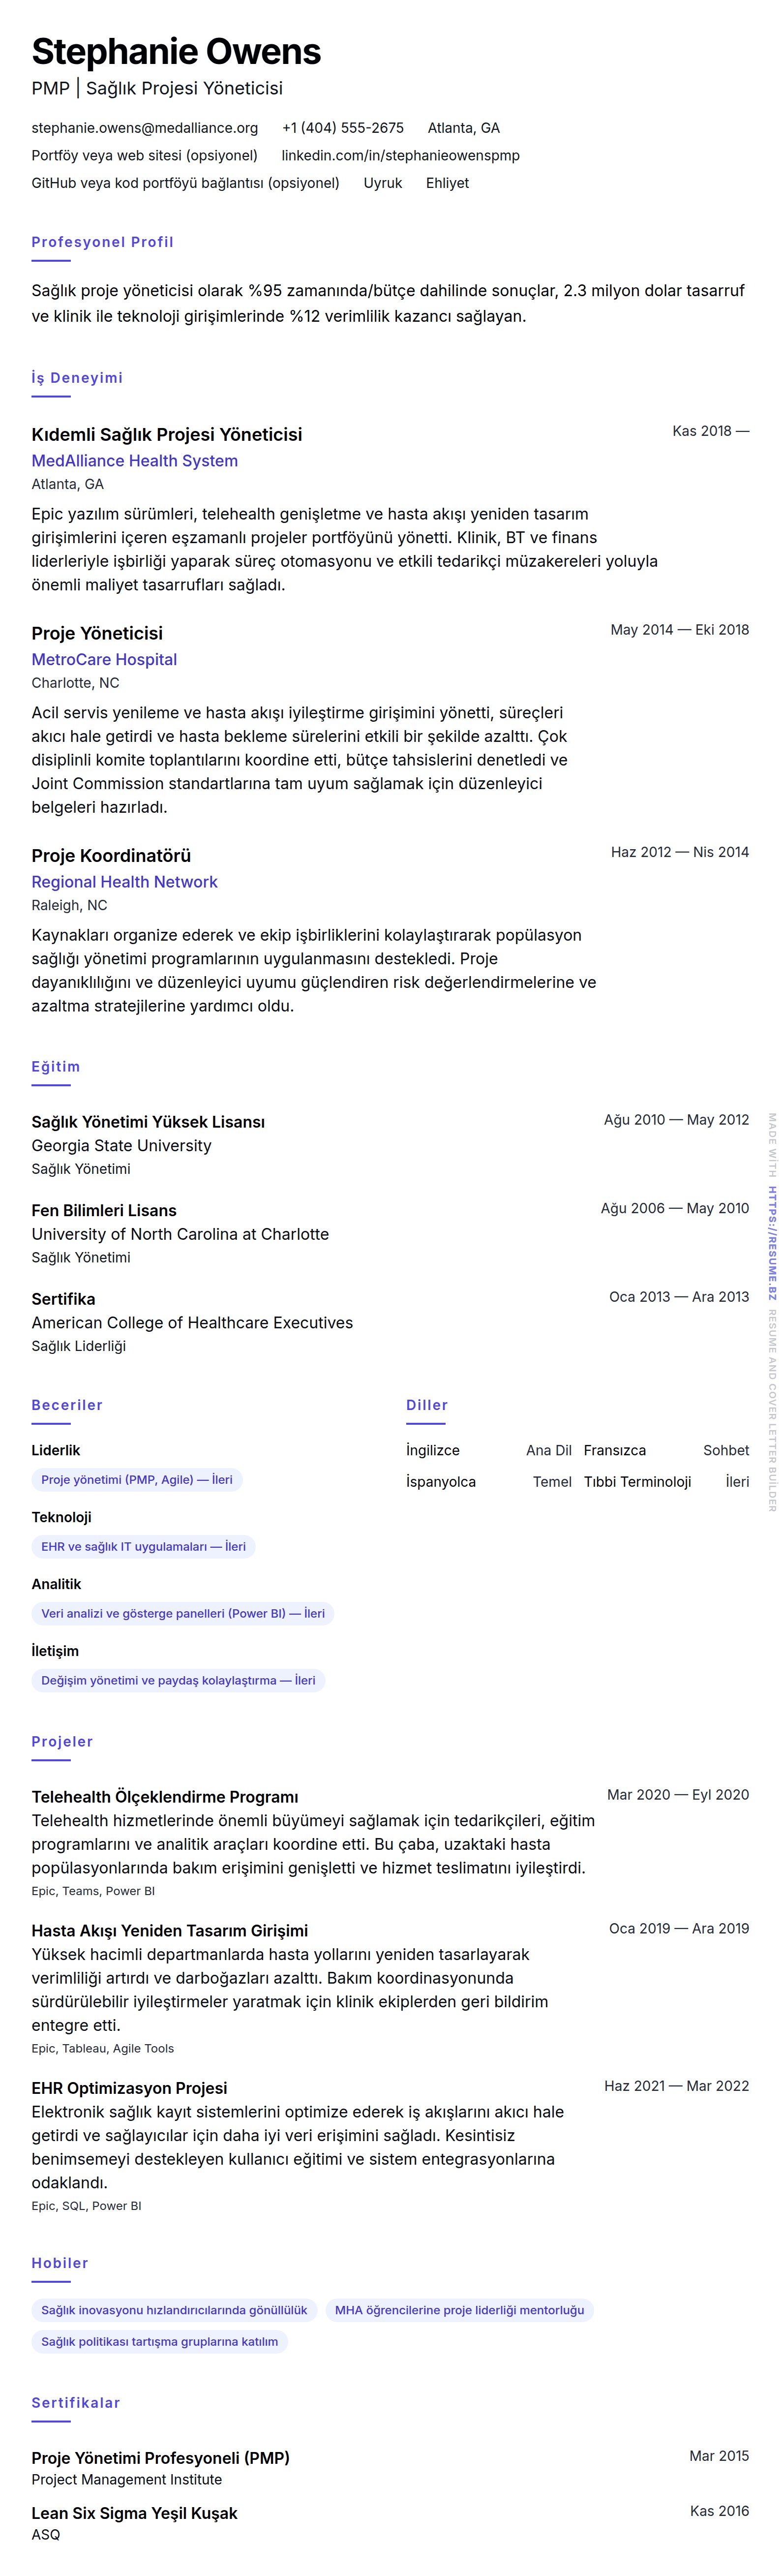This screenshot has width=781, height=2576.
Task: Click the İş Deneyimi section heading
Action: click(x=77, y=378)
